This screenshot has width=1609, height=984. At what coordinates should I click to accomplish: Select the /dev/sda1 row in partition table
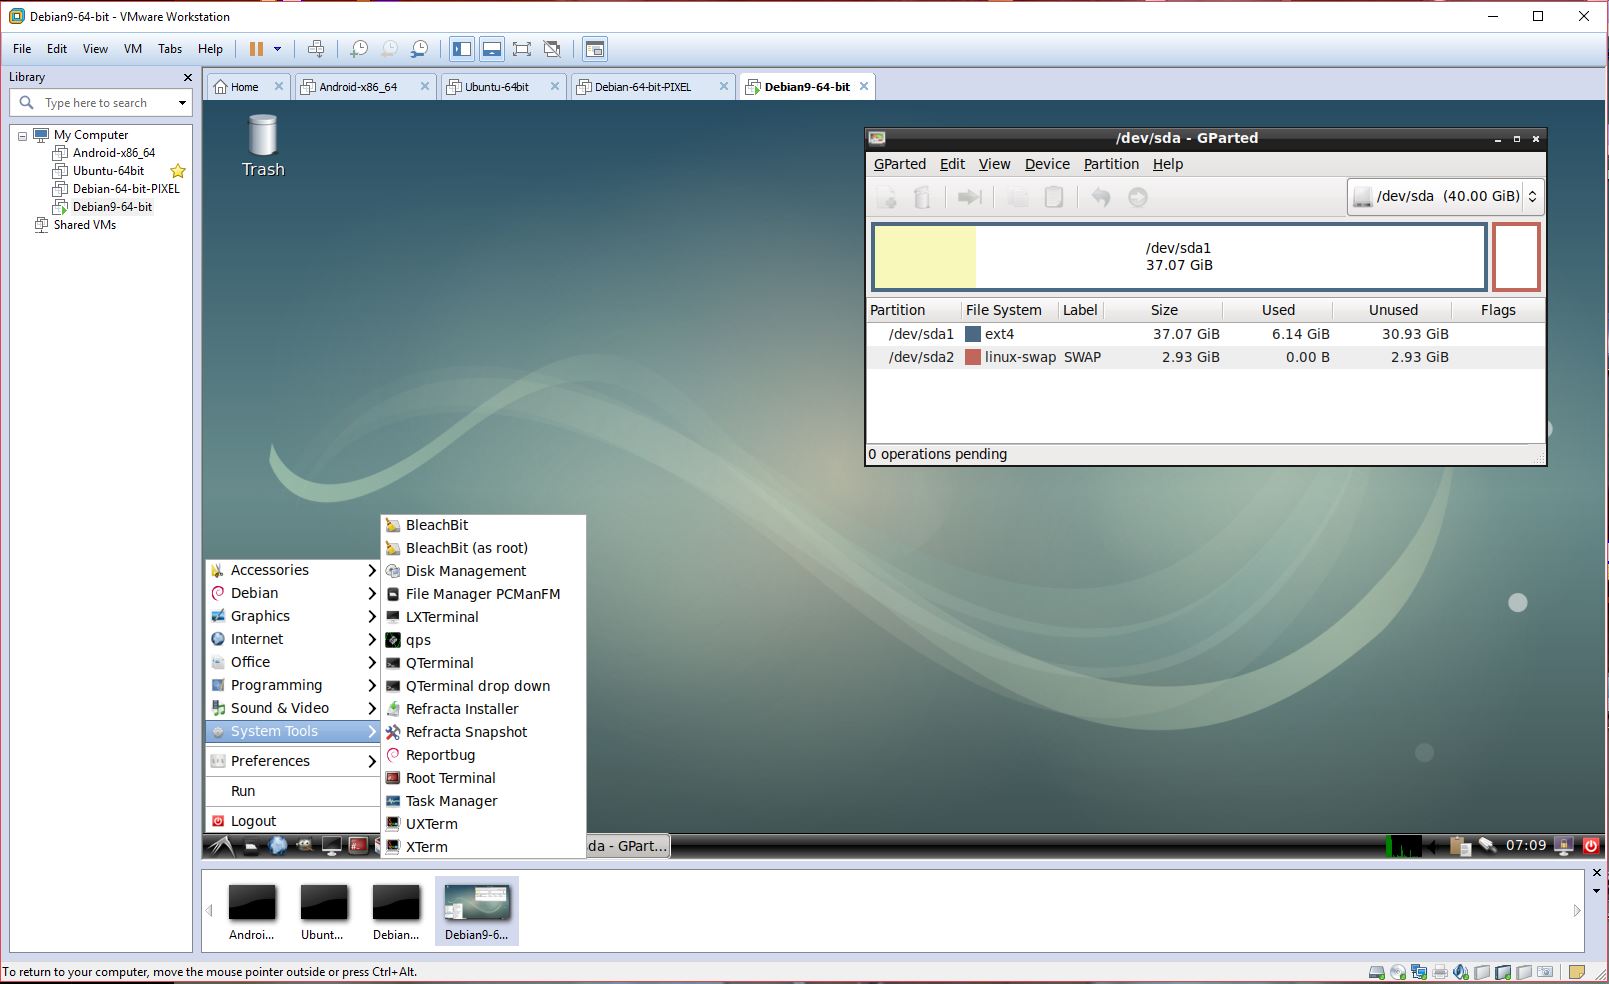[x=1205, y=334]
